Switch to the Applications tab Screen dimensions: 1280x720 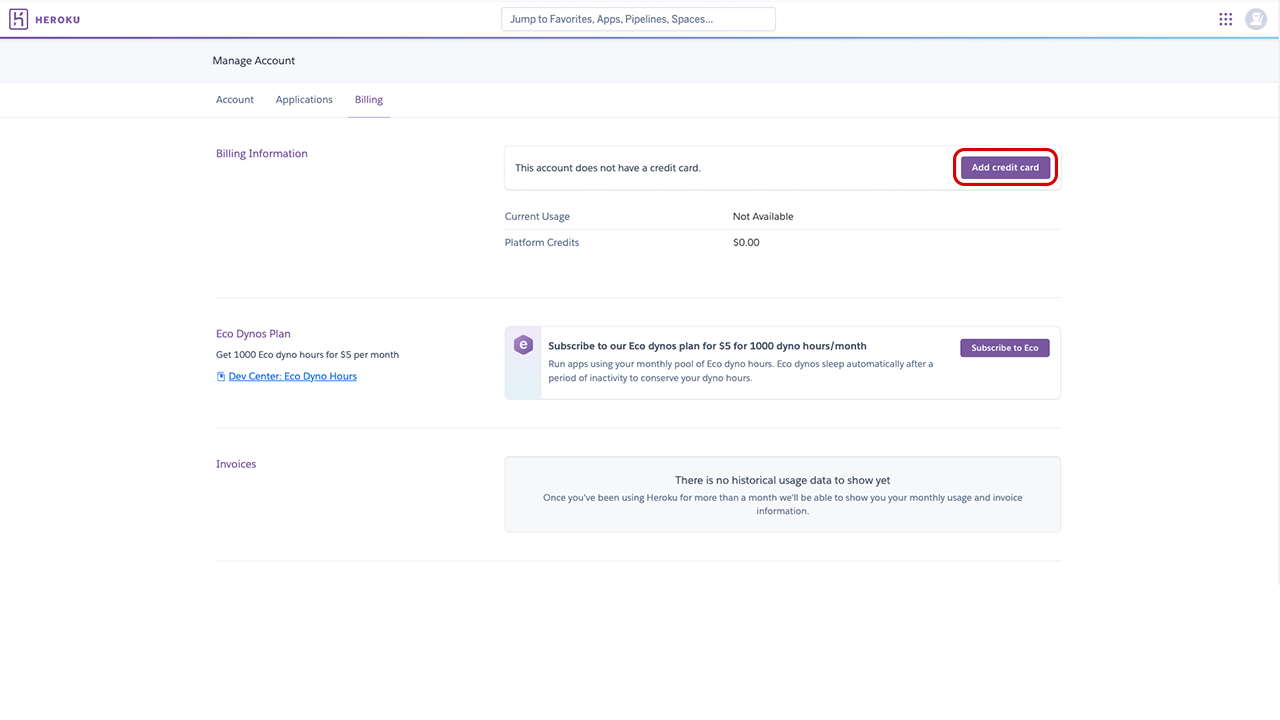(304, 100)
